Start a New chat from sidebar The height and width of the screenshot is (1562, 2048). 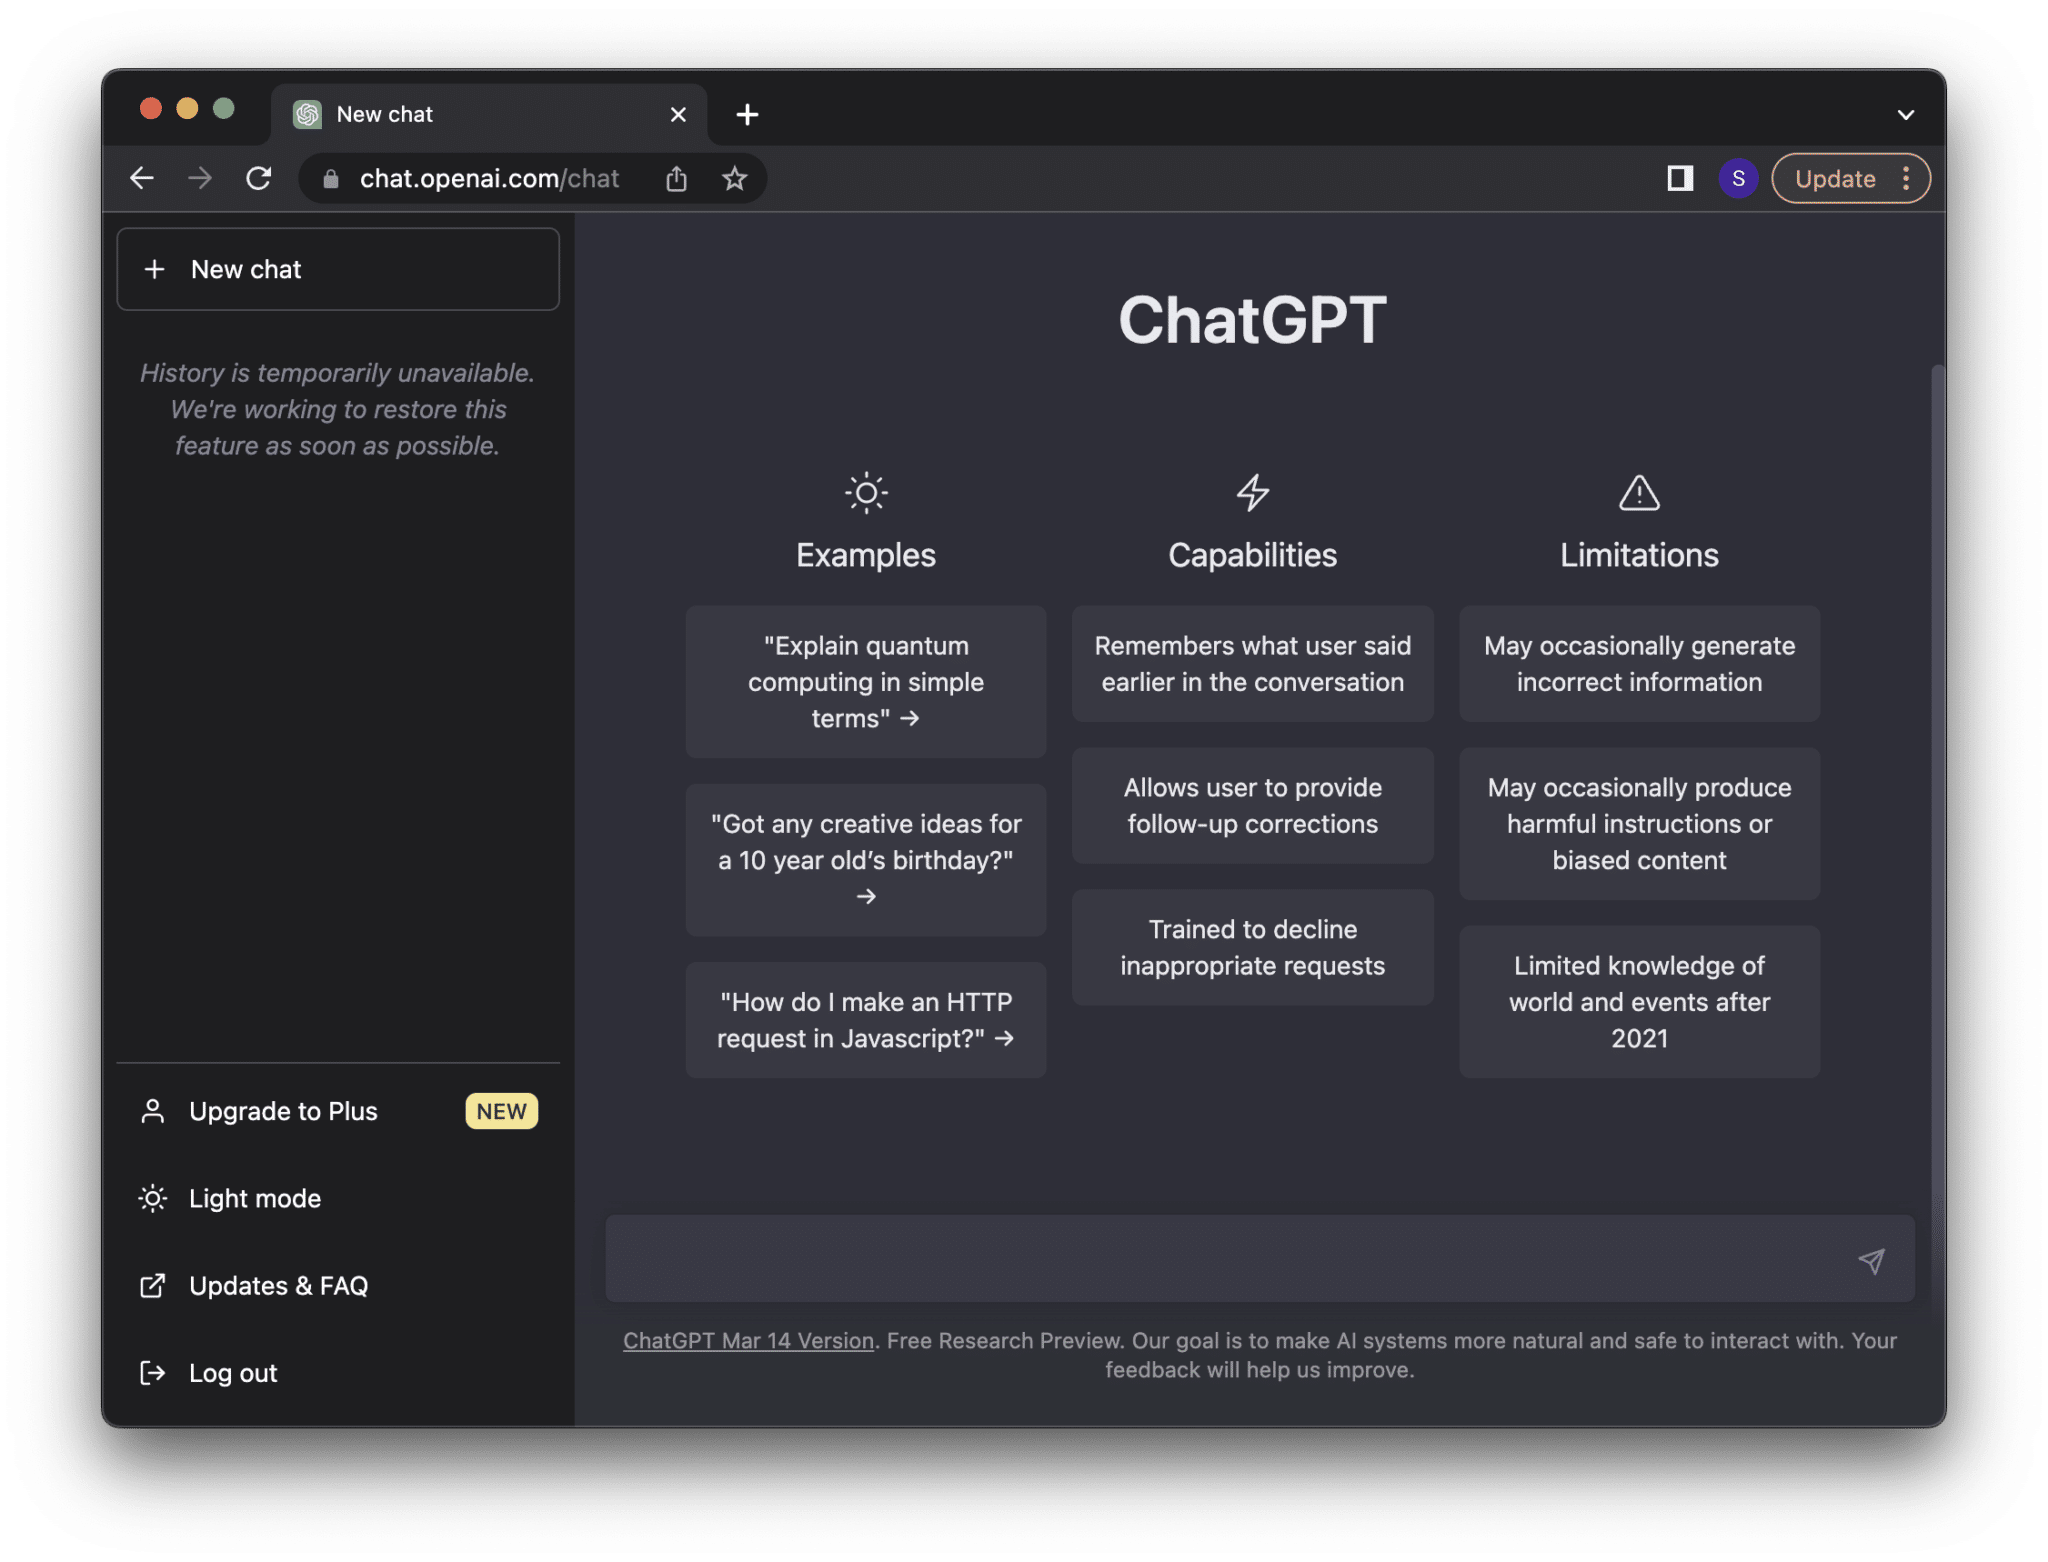click(x=338, y=269)
